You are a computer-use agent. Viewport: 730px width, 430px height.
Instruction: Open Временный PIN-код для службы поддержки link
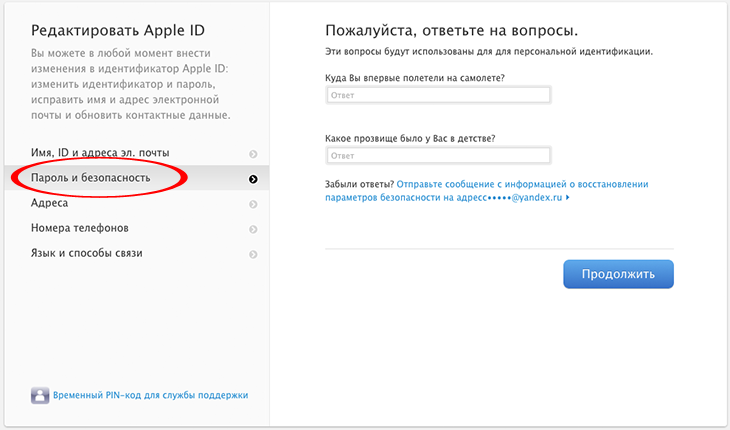pyautogui.click(x=150, y=395)
